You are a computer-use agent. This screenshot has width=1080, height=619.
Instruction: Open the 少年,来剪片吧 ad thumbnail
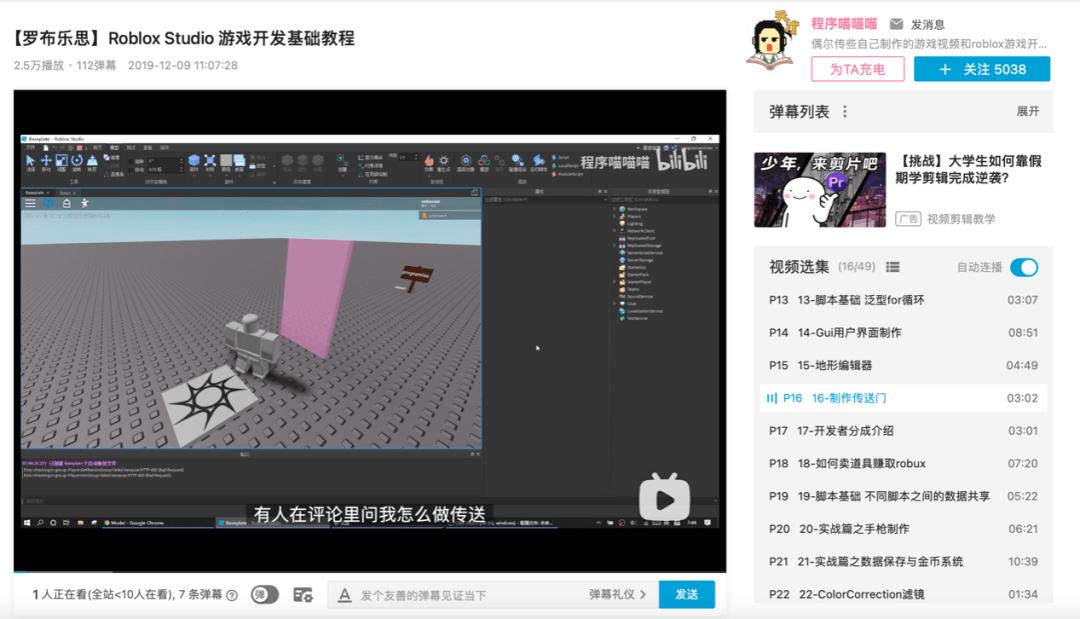tap(820, 190)
